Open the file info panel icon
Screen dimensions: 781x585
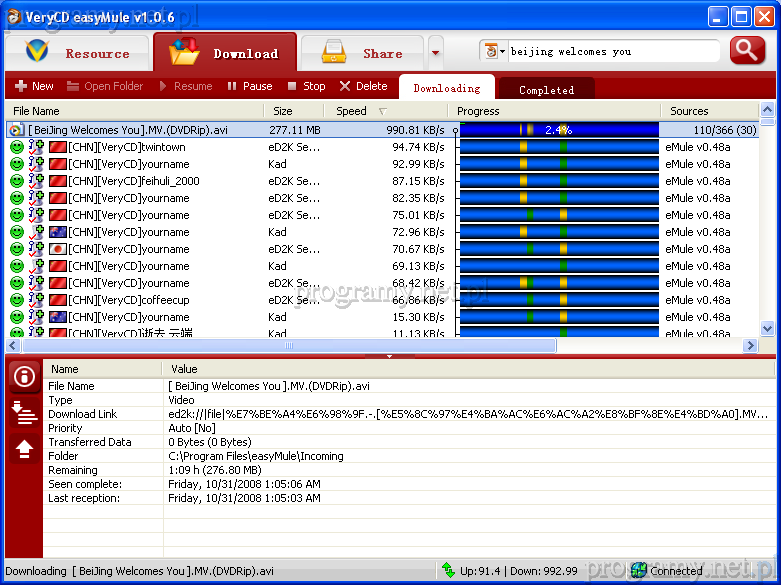[24, 377]
